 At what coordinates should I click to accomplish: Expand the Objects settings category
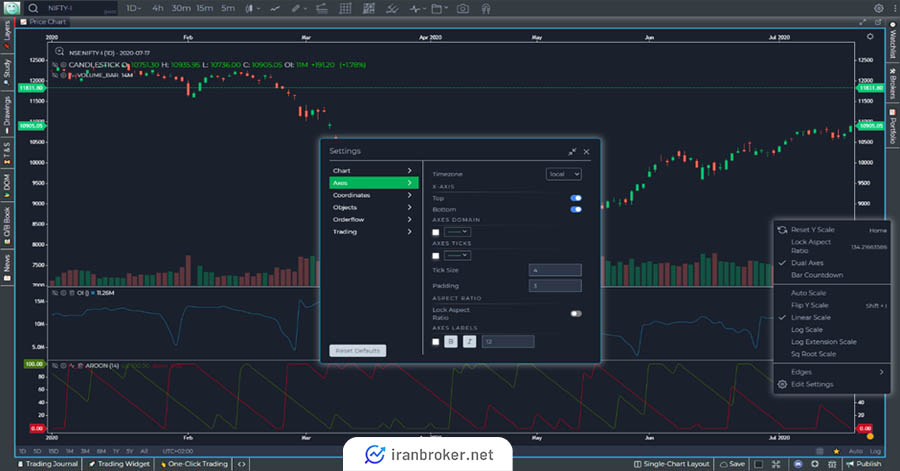pyautogui.click(x=373, y=207)
